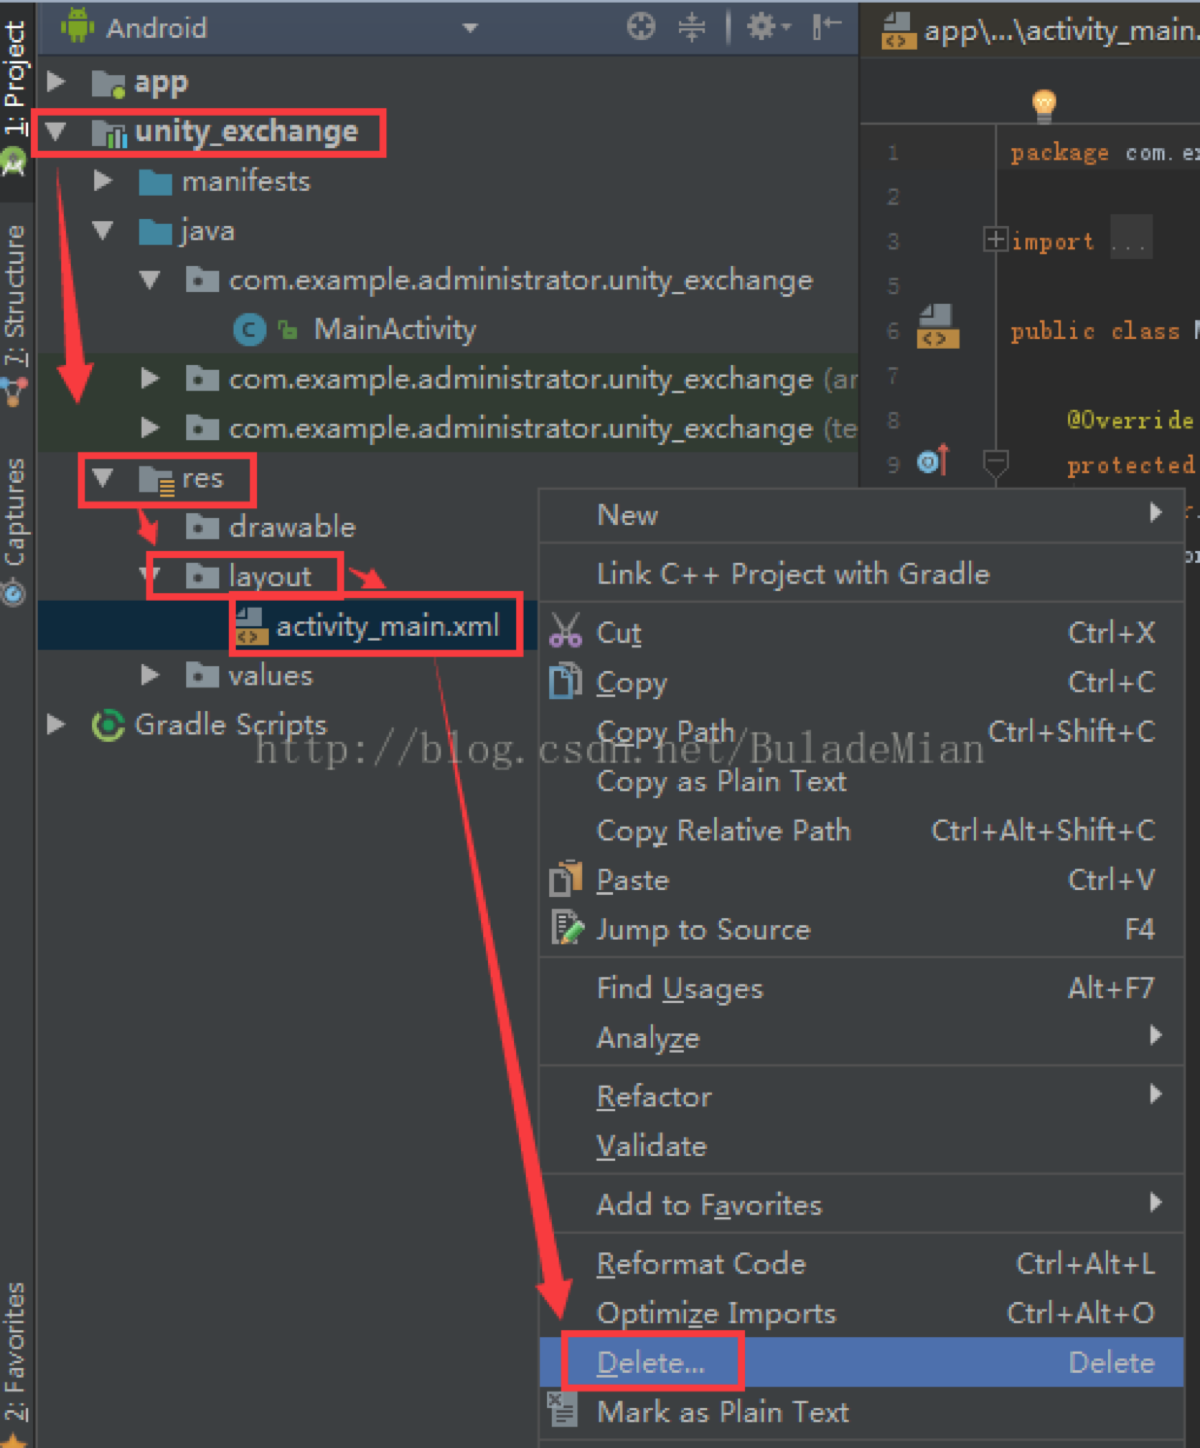Collapse the java folder arrow
The width and height of the screenshot is (1200, 1448).
[102, 230]
